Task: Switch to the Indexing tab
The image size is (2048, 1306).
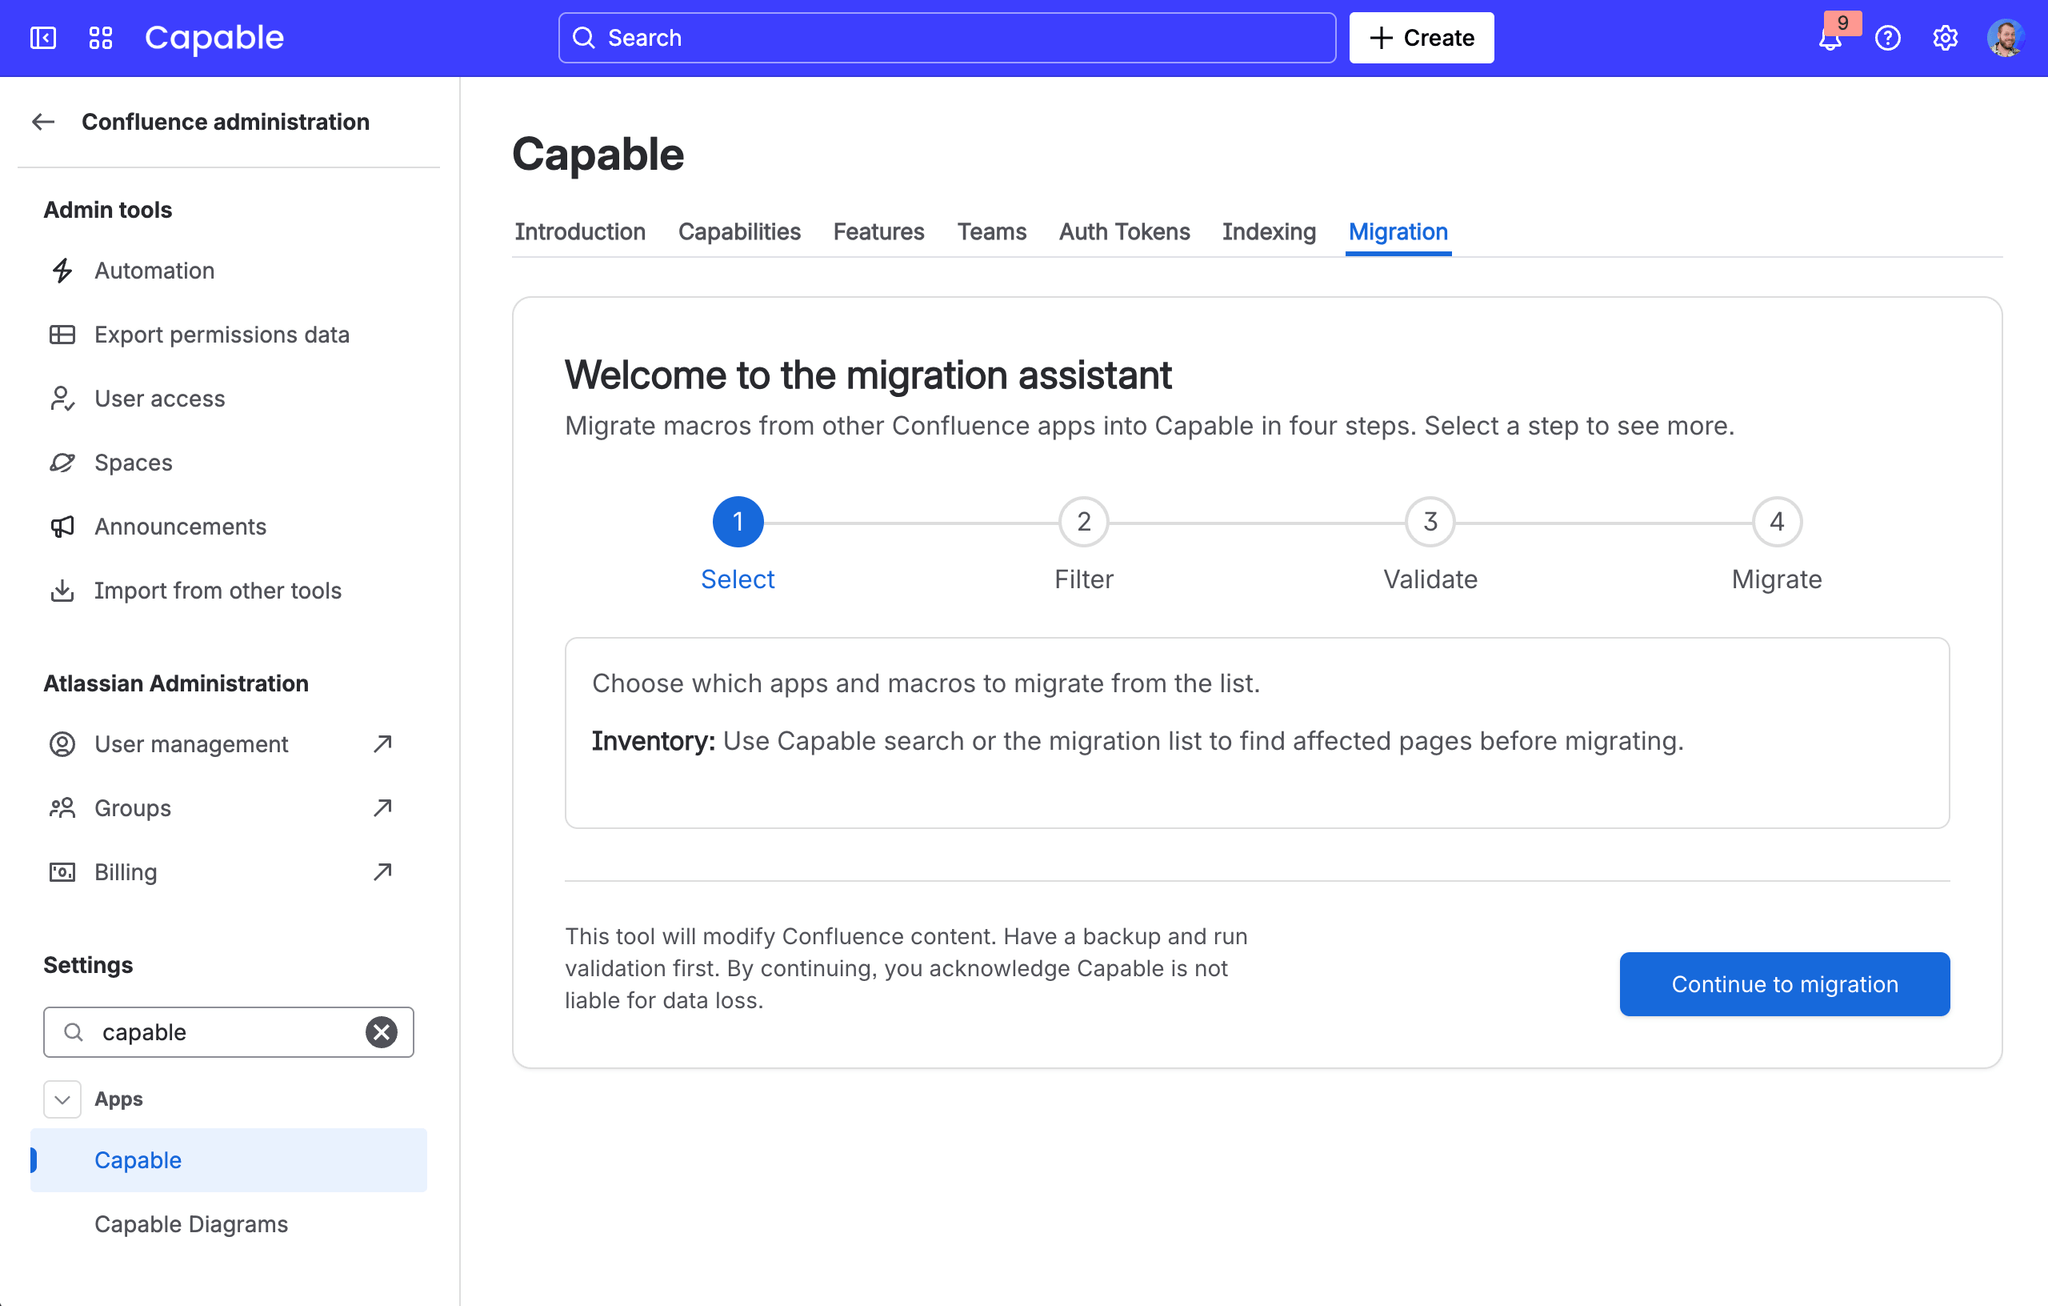Action: (1268, 232)
